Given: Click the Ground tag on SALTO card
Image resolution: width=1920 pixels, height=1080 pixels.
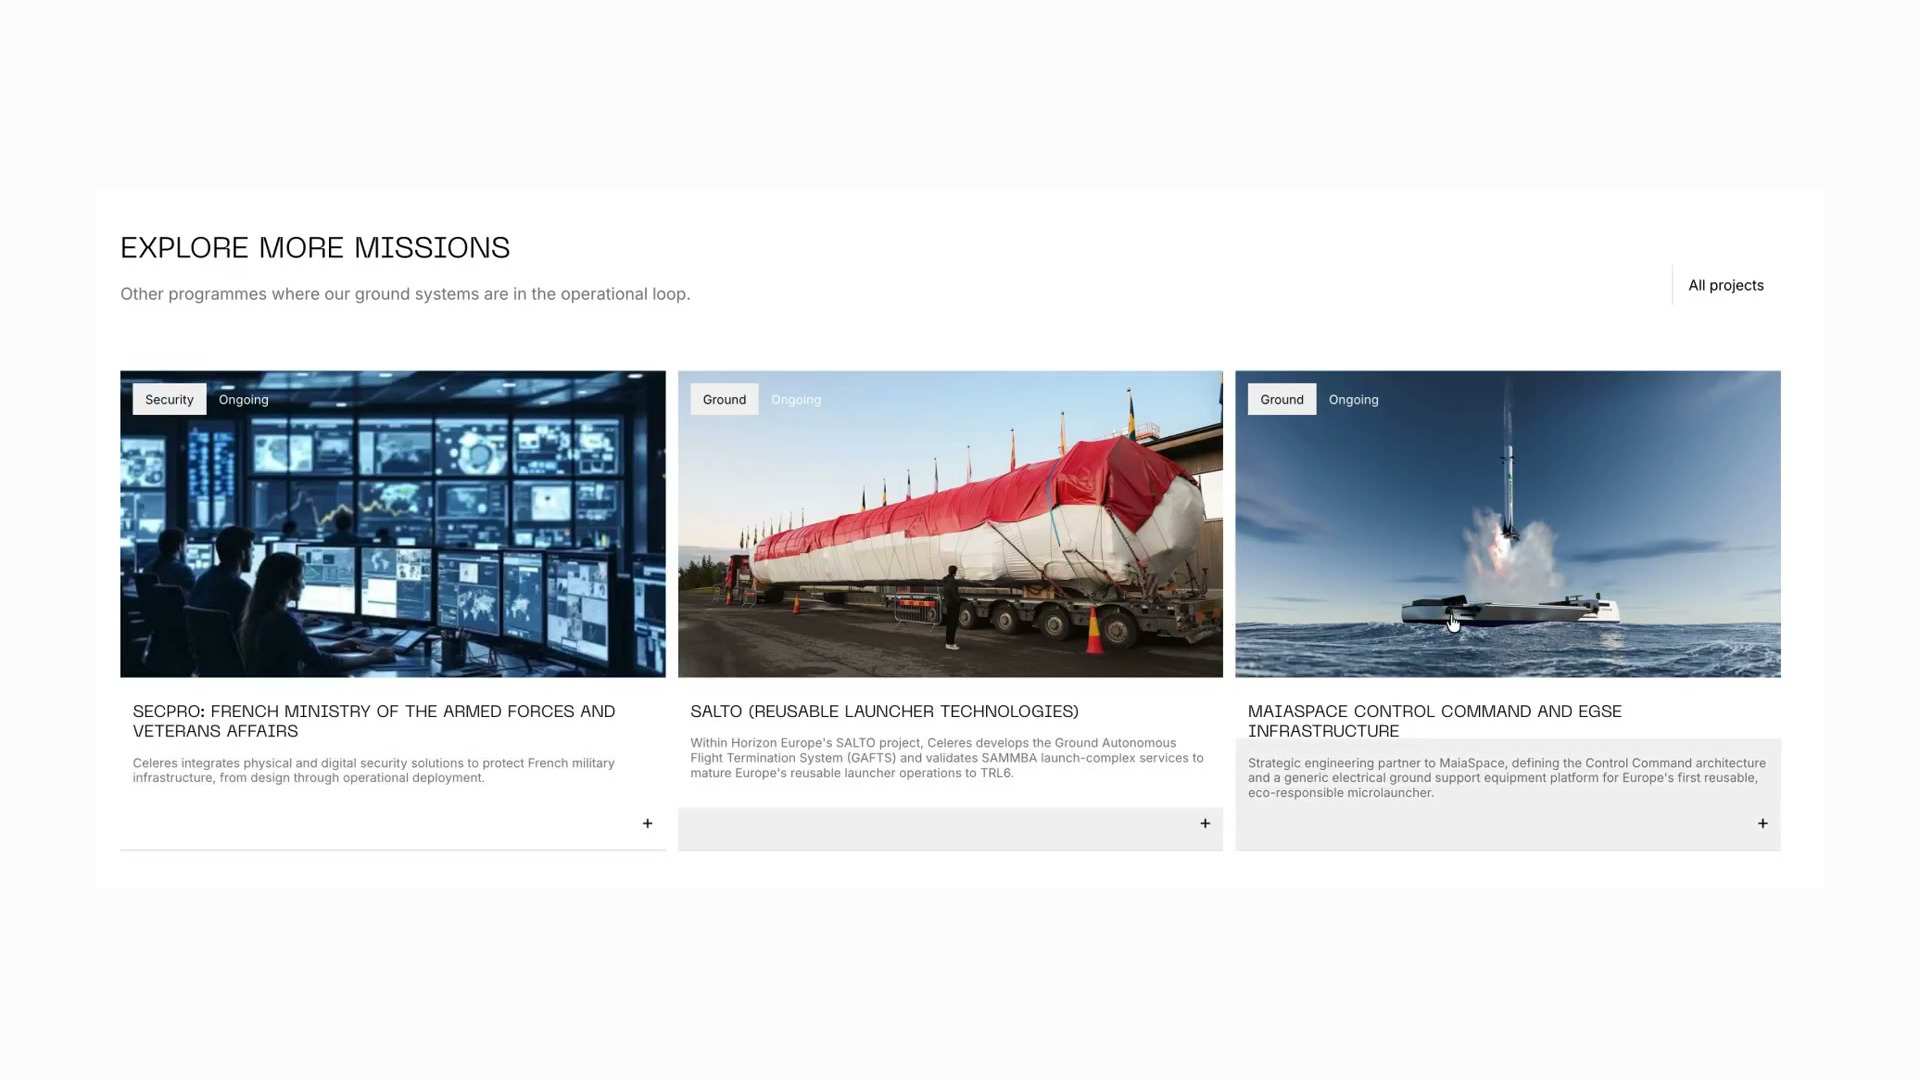Looking at the screenshot, I should (724, 399).
